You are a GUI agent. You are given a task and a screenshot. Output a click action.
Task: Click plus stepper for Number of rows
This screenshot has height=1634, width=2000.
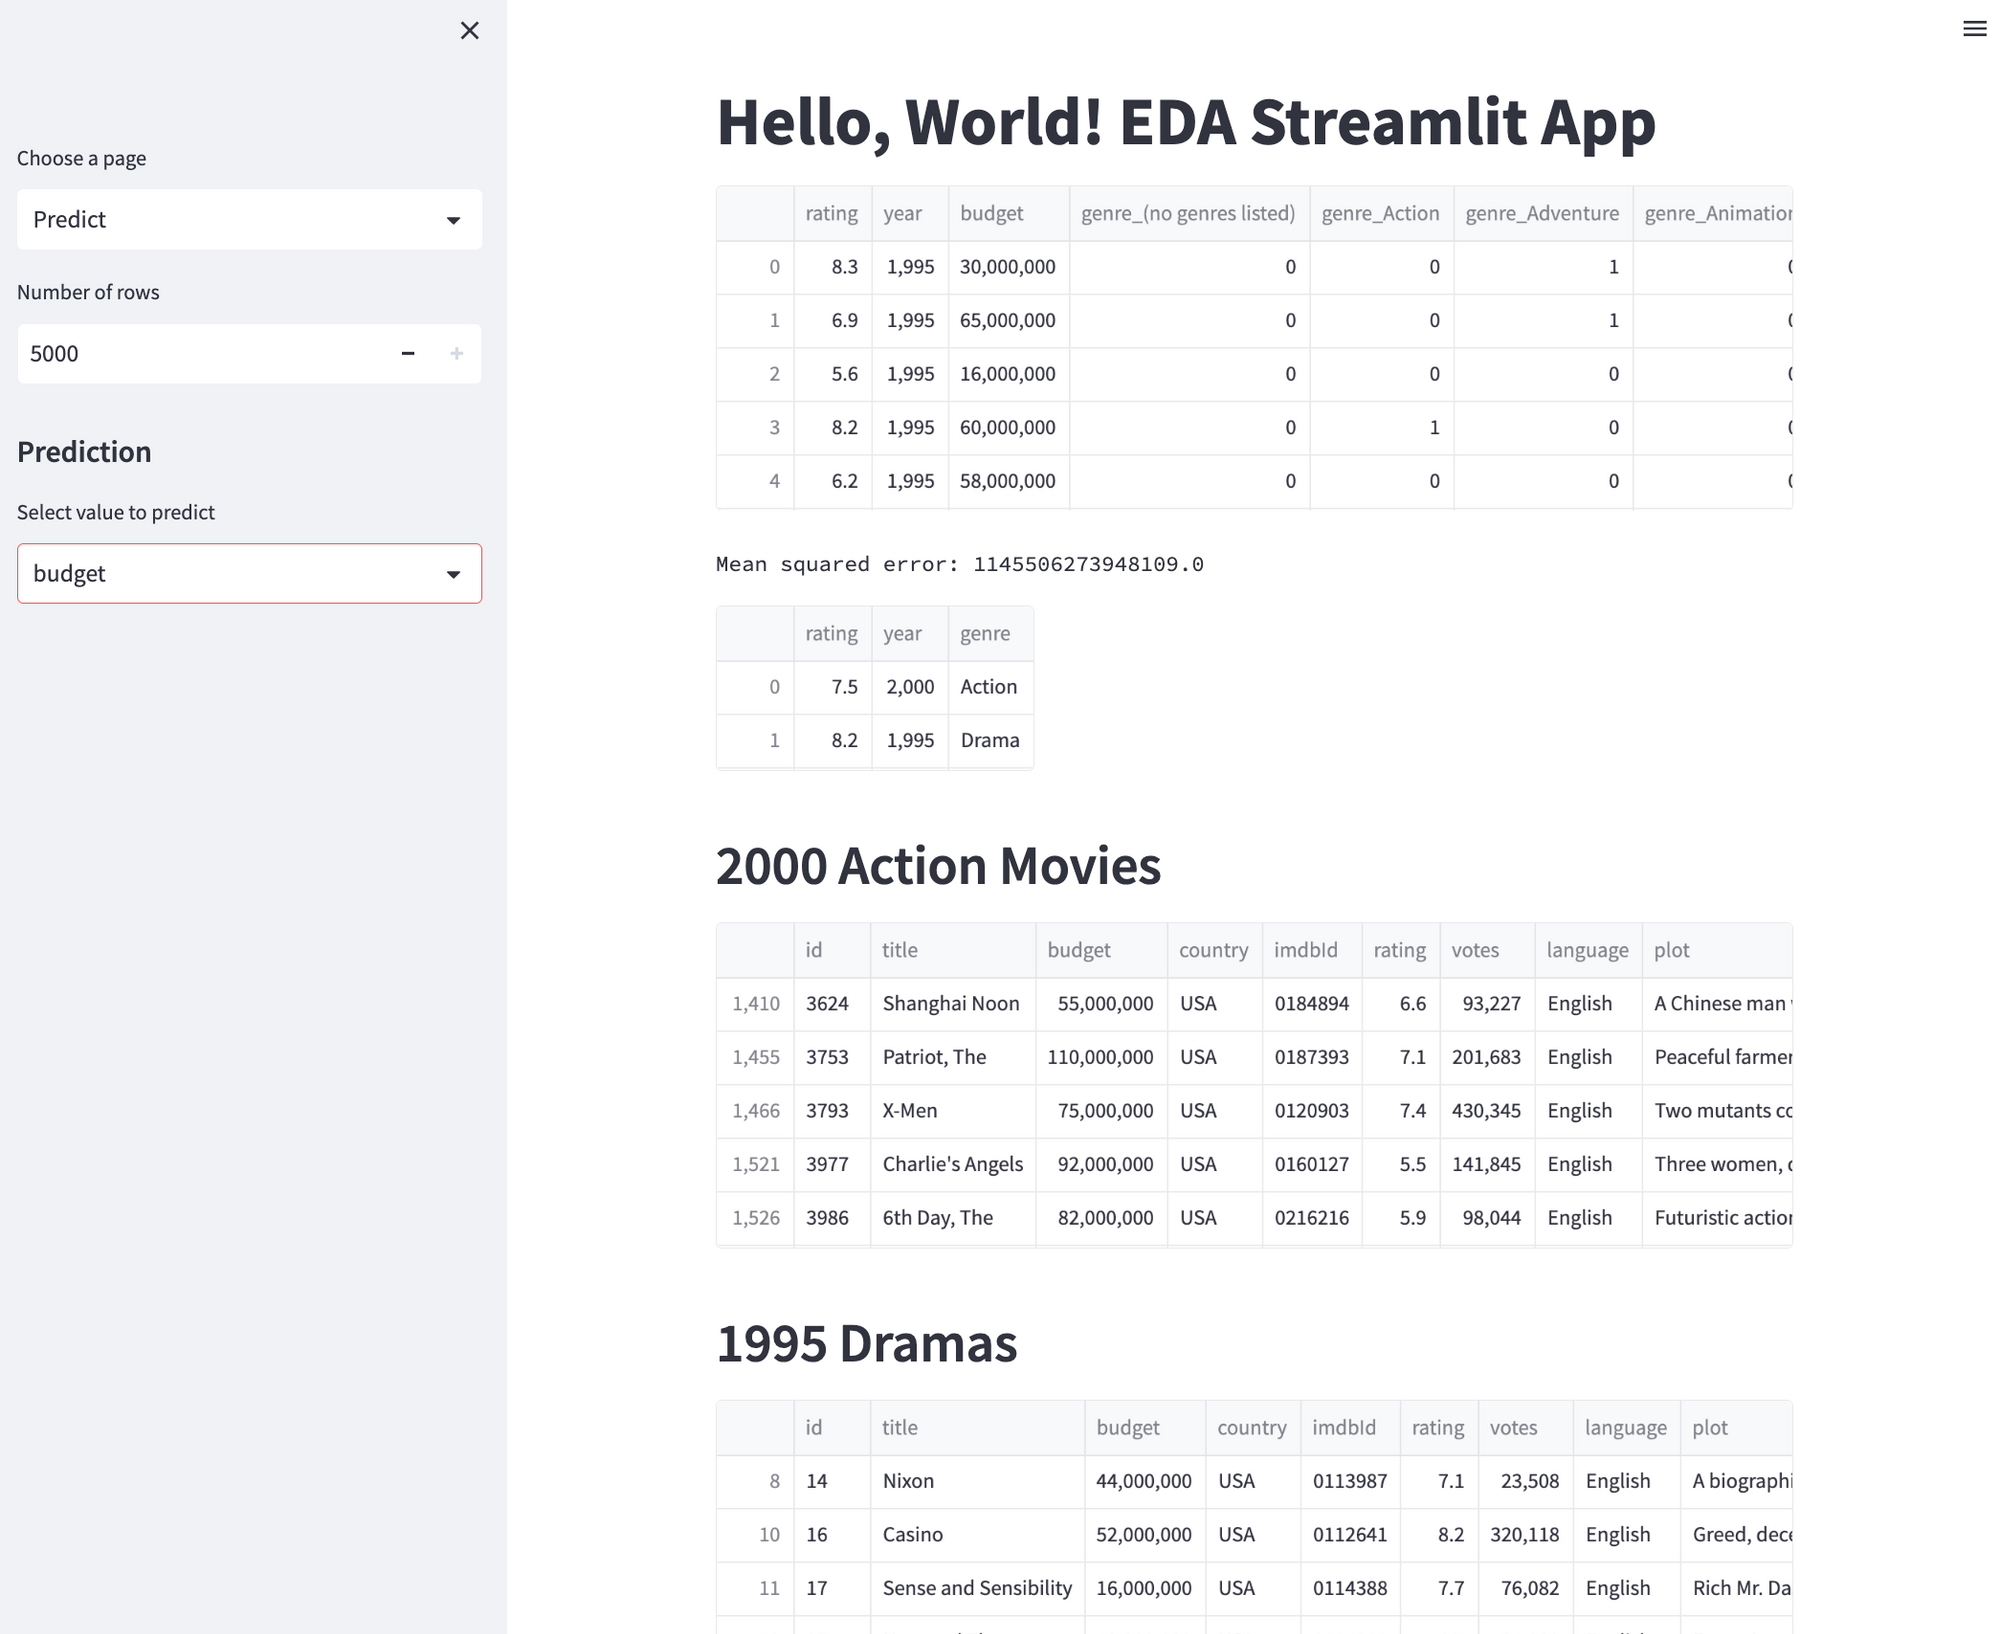click(457, 353)
